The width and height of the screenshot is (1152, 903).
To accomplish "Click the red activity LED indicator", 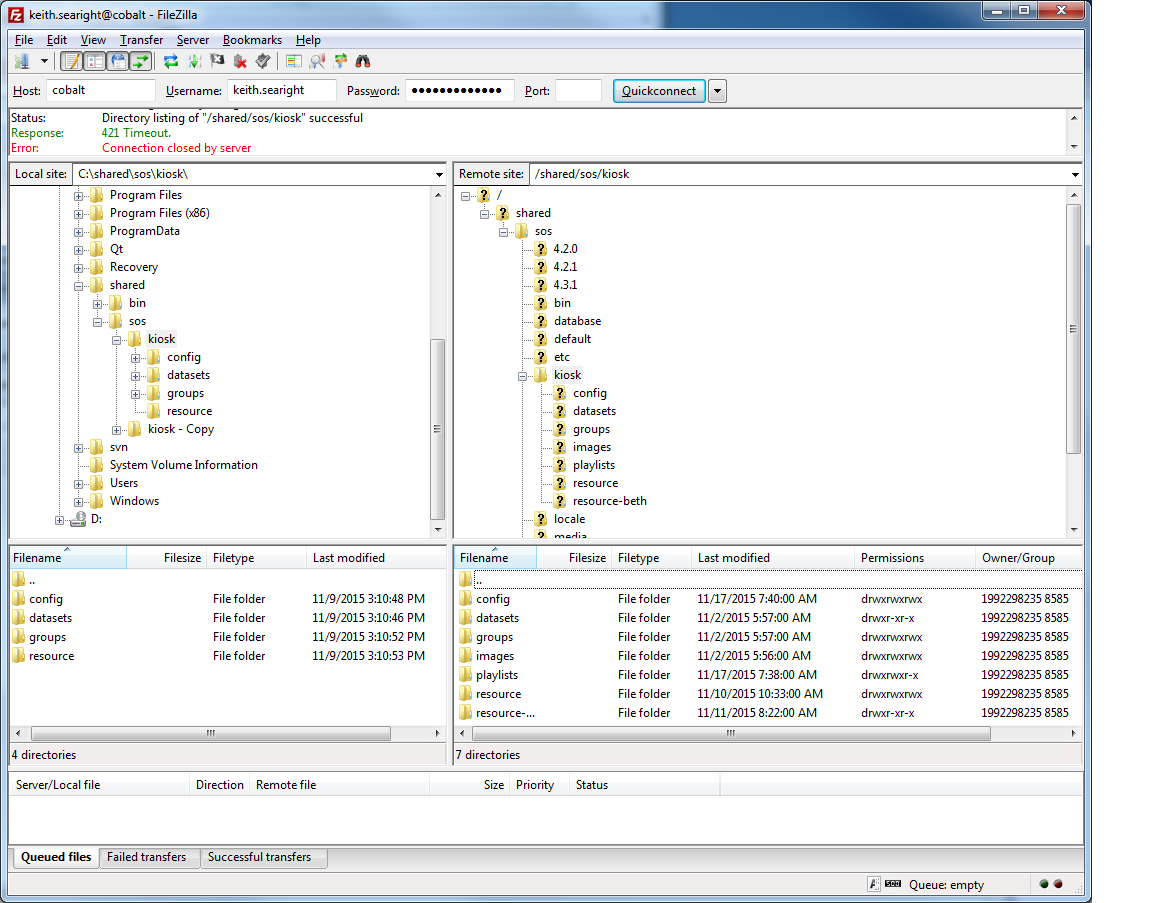I will 1058,884.
